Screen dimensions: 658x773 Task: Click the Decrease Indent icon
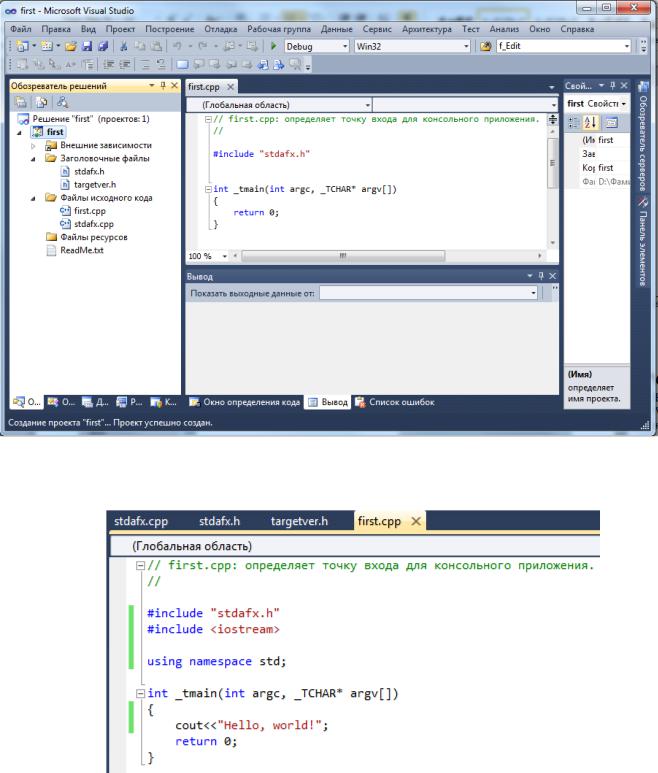109,65
